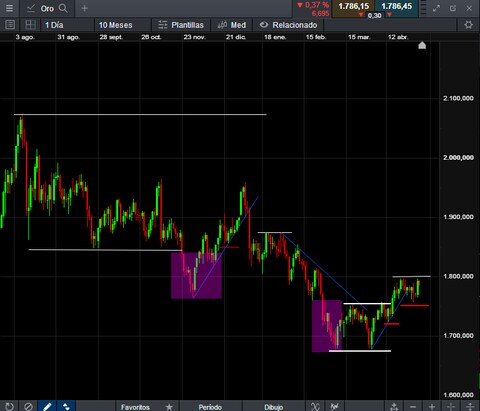
Task: Open the hamburger menu icon
Action: tap(9, 8)
